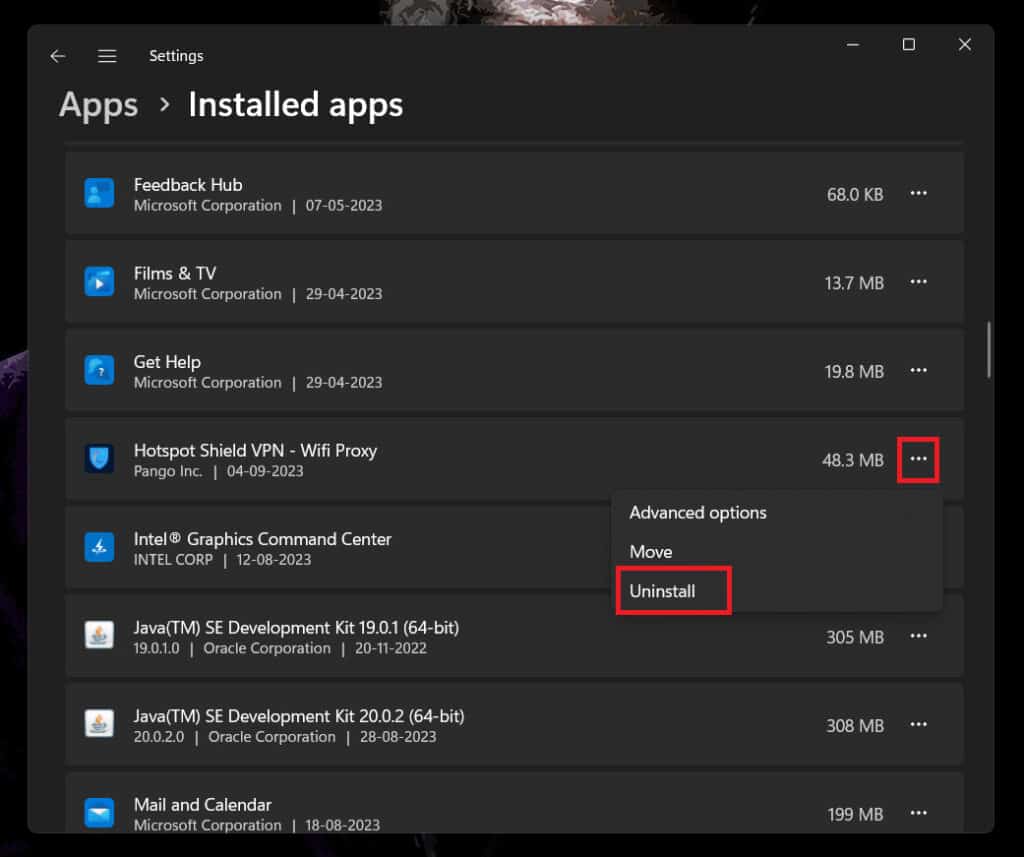This screenshot has height=857, width=1024.
Task: Open the navigation hamburger menu
Action: click(x=107, y=56)
